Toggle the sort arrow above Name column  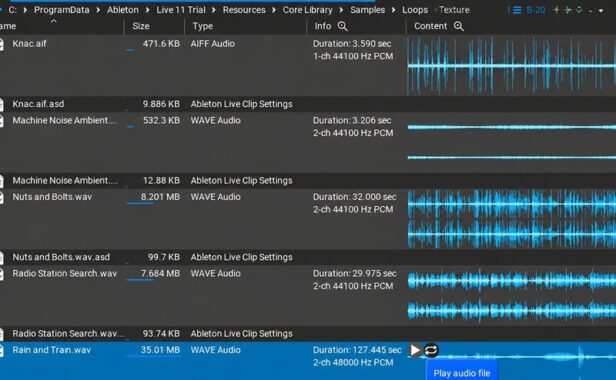(x=54, y=21)
